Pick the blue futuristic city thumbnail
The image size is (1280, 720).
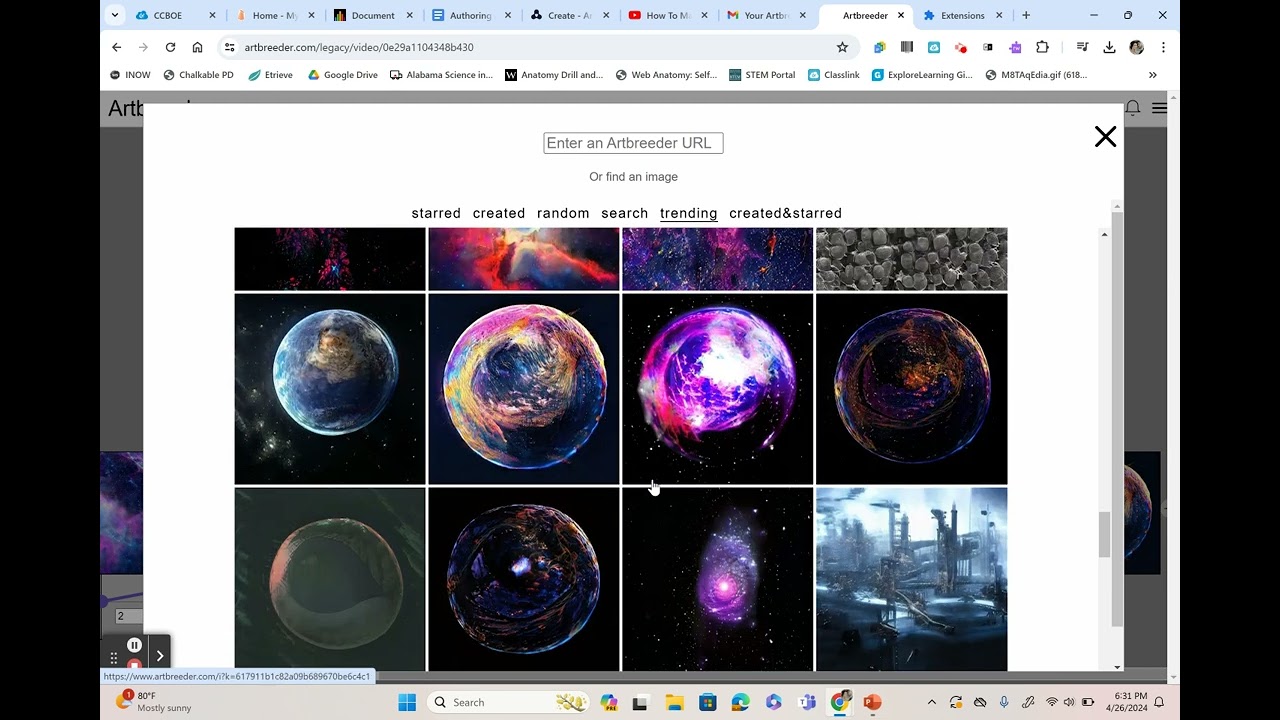coord(912,579)
